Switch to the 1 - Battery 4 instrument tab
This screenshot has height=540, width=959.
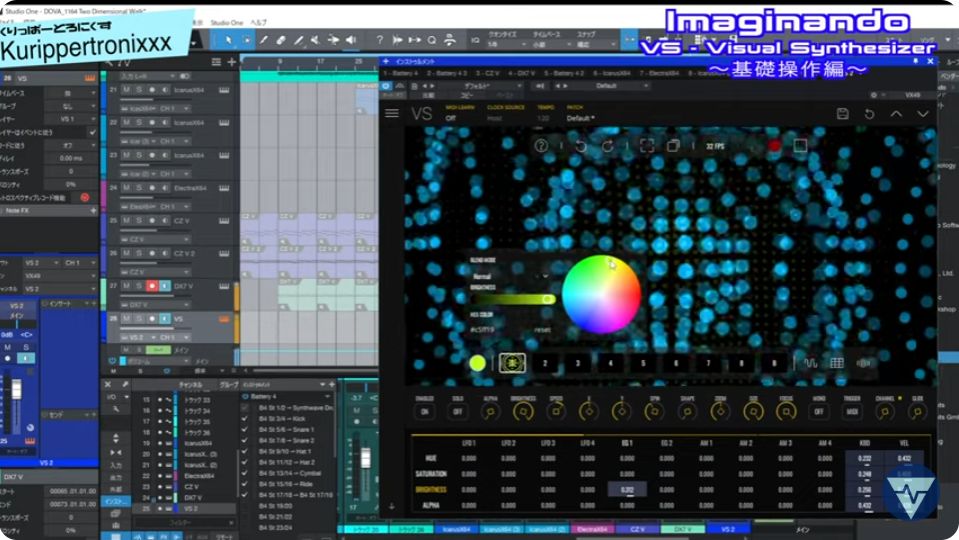click(401, 73)
